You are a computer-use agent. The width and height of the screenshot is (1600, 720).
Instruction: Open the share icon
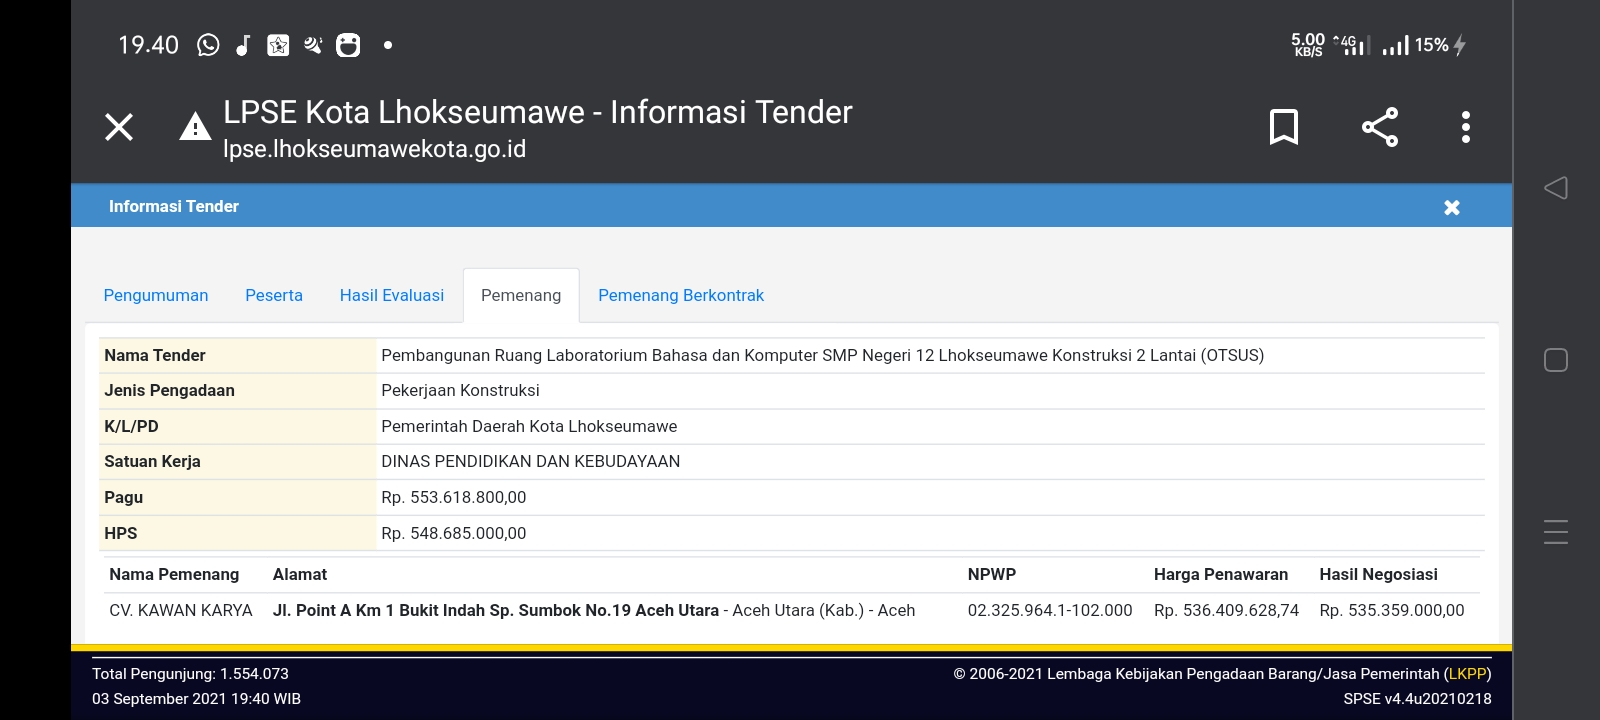pos(1379,127)
